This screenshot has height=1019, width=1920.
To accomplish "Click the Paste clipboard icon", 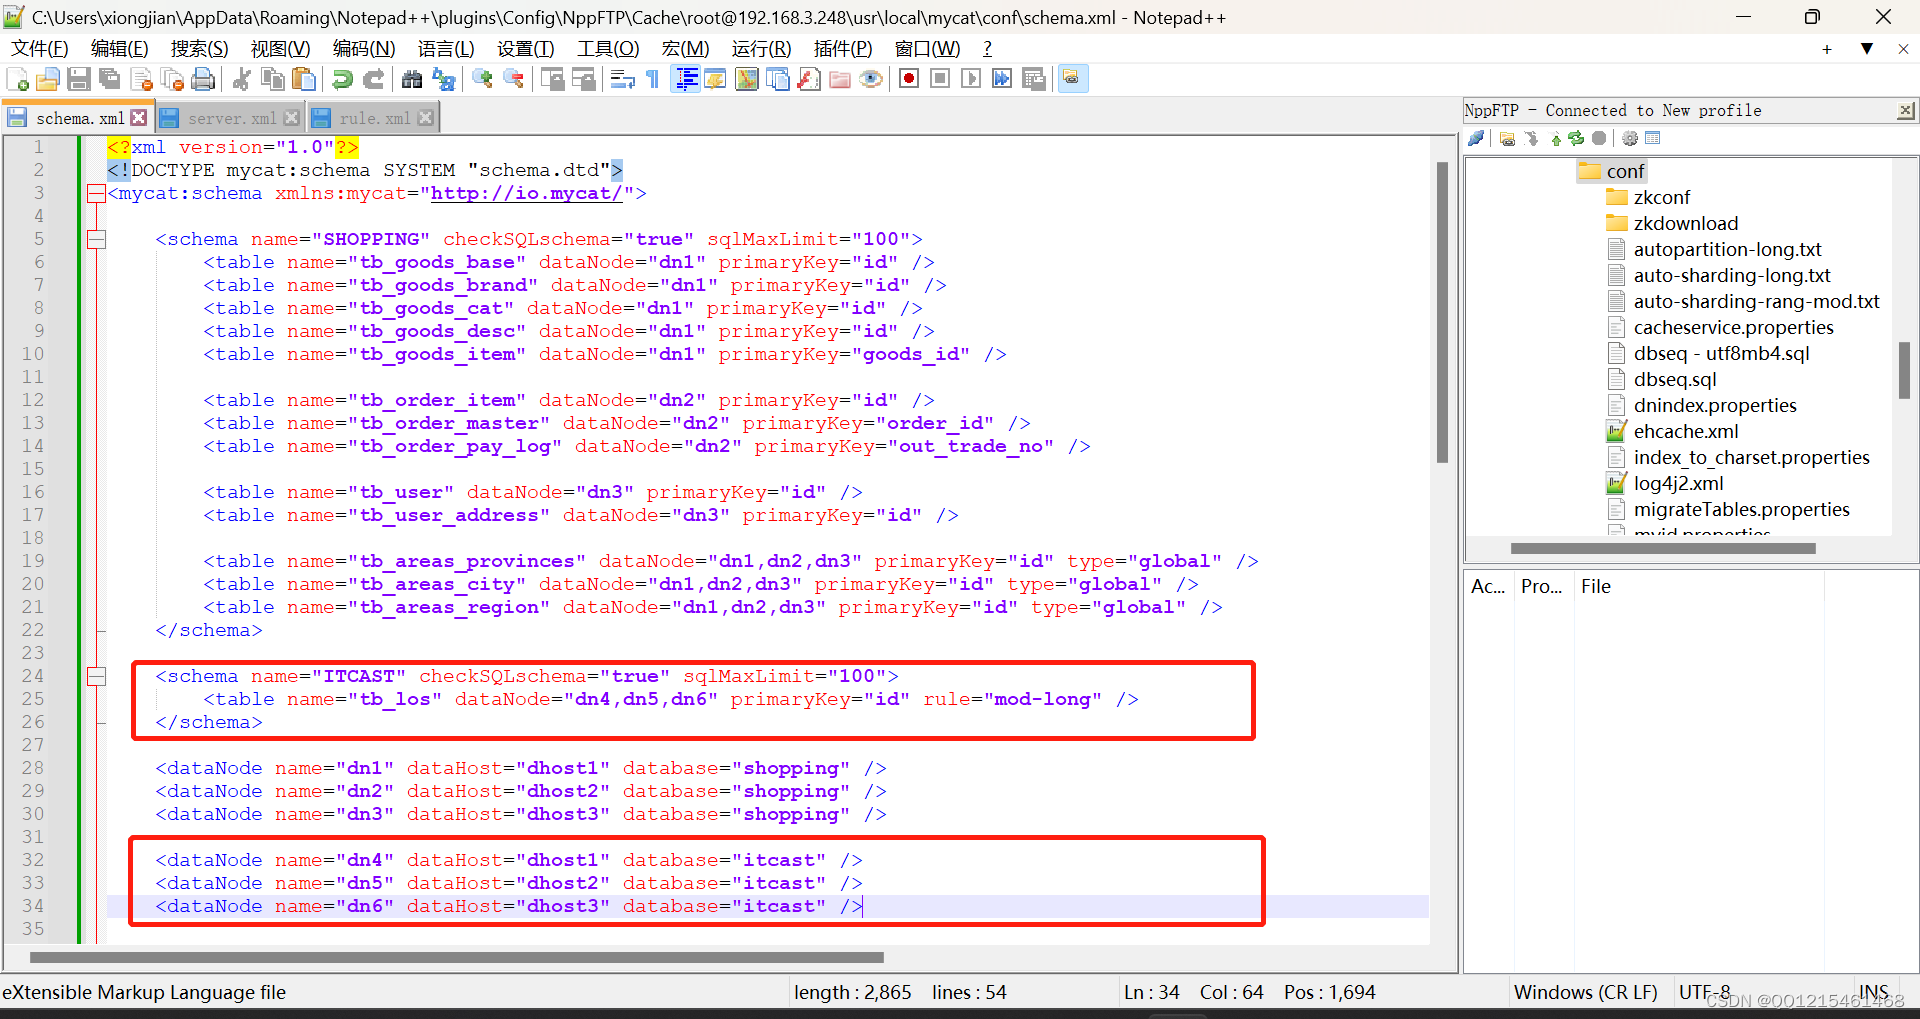I will pos(304,79).
